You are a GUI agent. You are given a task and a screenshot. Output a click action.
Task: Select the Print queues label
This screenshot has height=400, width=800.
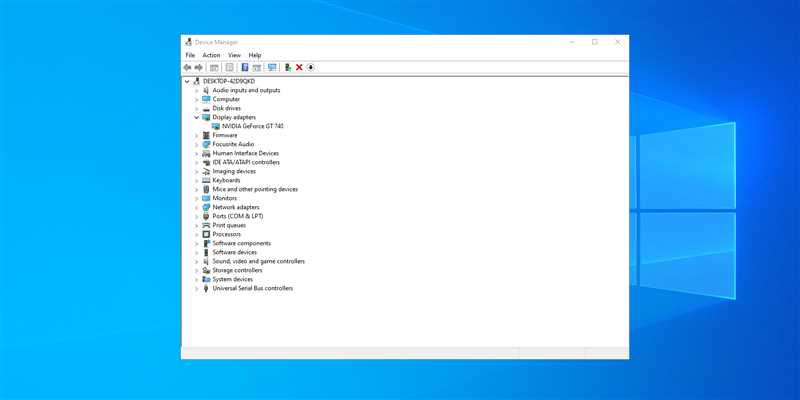click(x=229, y=225)
